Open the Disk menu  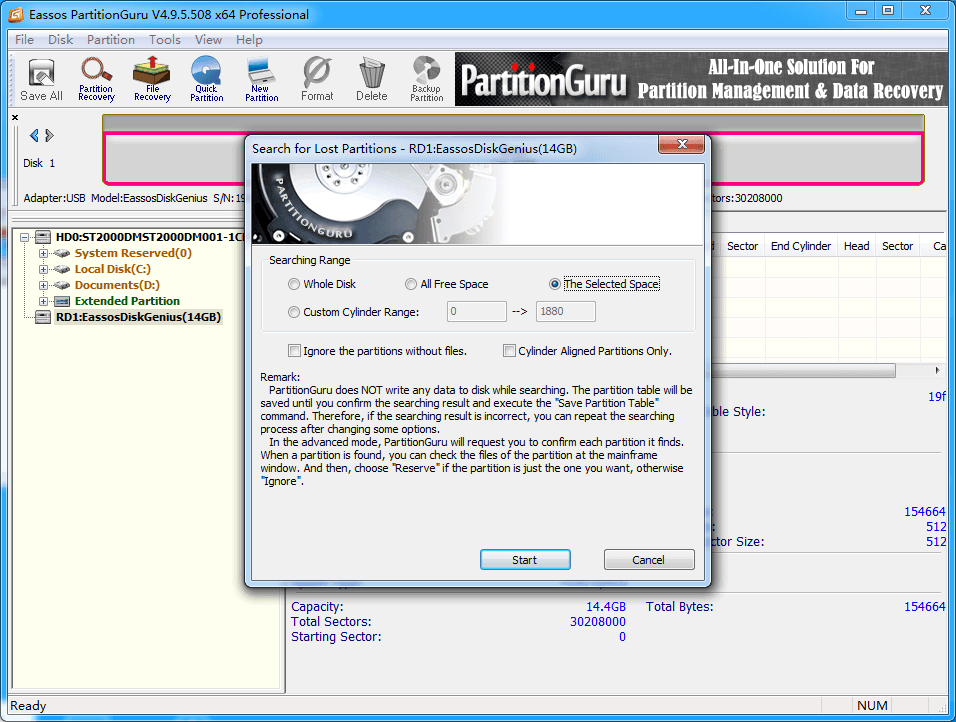coord(60,40)
